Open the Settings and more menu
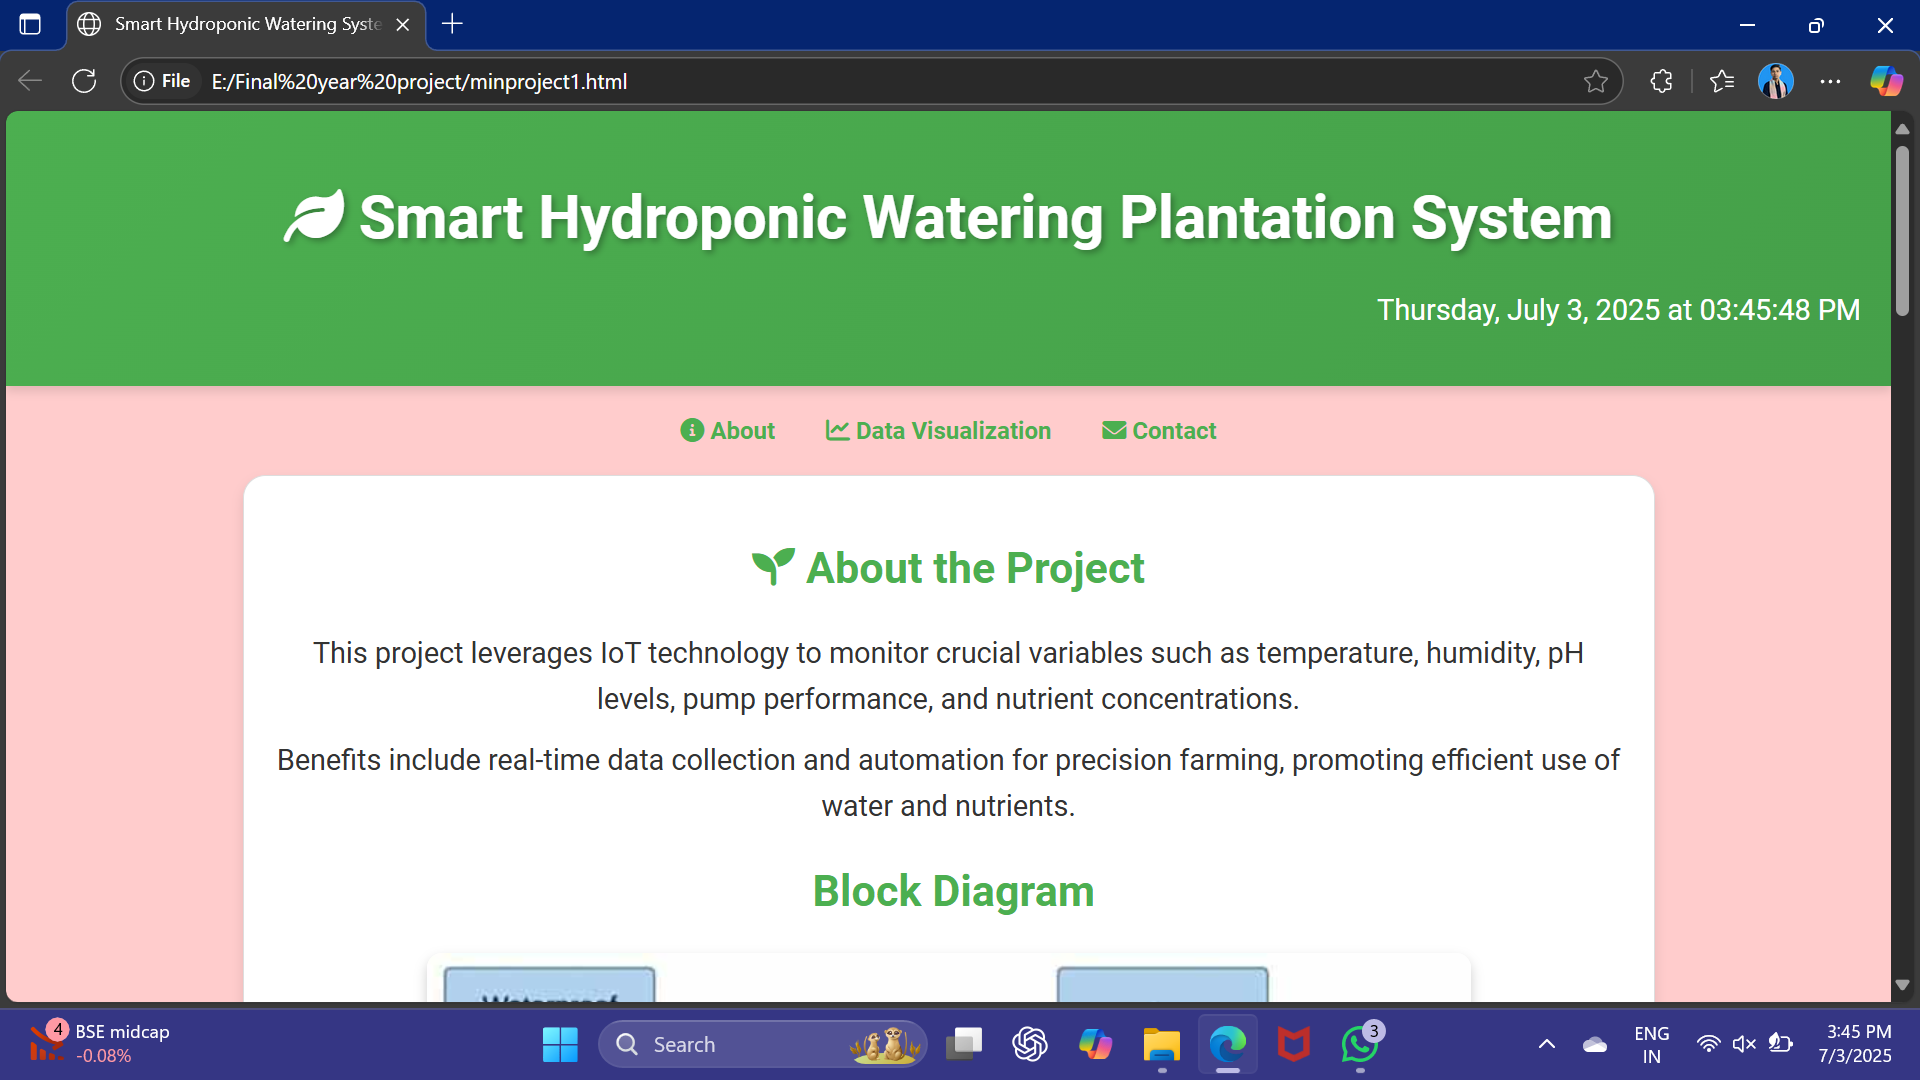1920x1080 pixels. point(1831,81)
